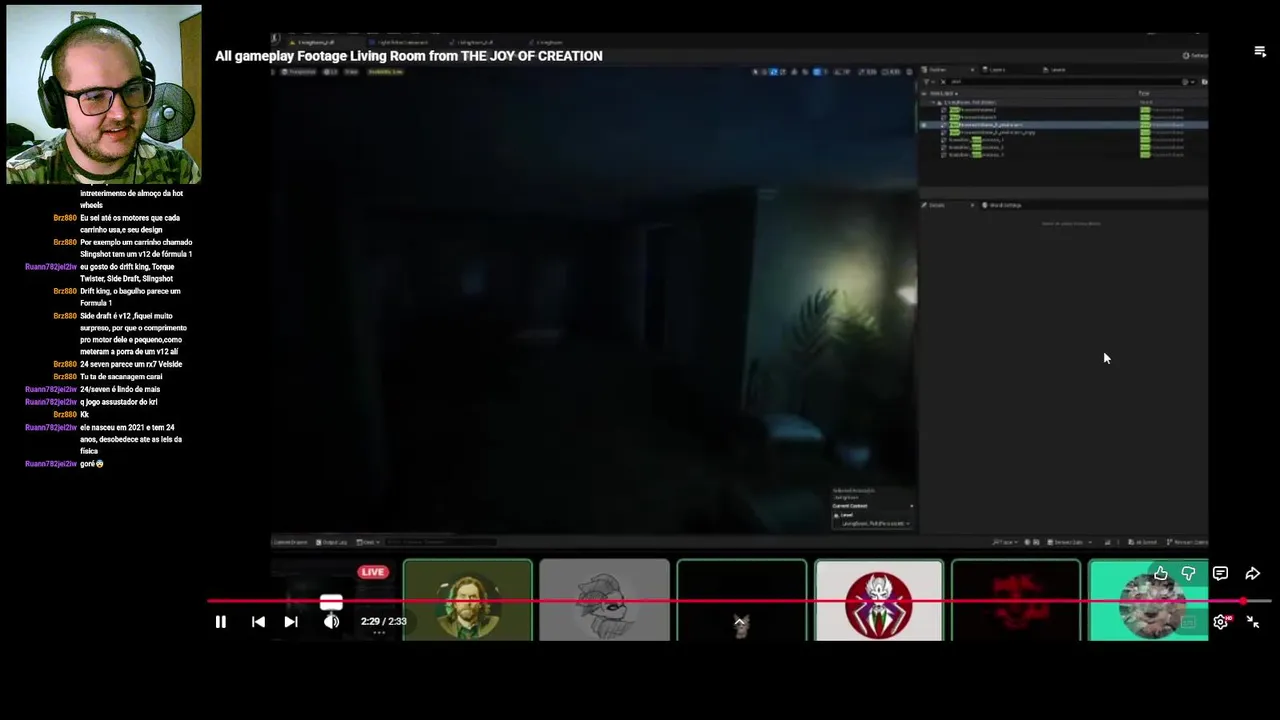Open the Output Log

(332, 542)
